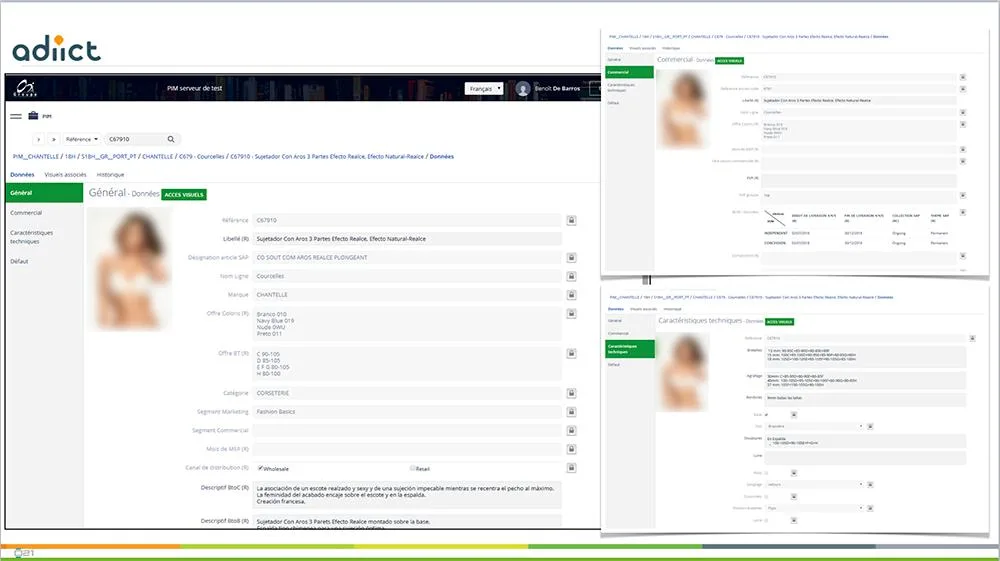1000x561 pixels.
Task: Click the Catégorie field showing CORSETERIE
Action: (407, 393)
